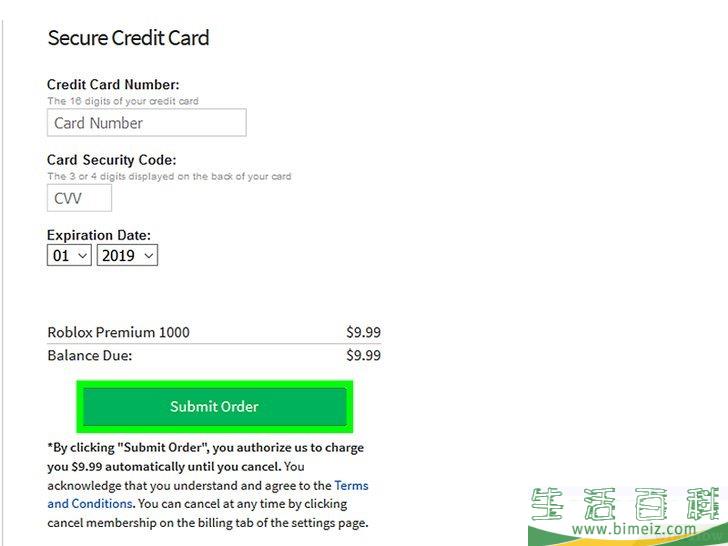Click the $9.99 price next to Roblox Premium
Screen dimensions: 728x546
364,332
